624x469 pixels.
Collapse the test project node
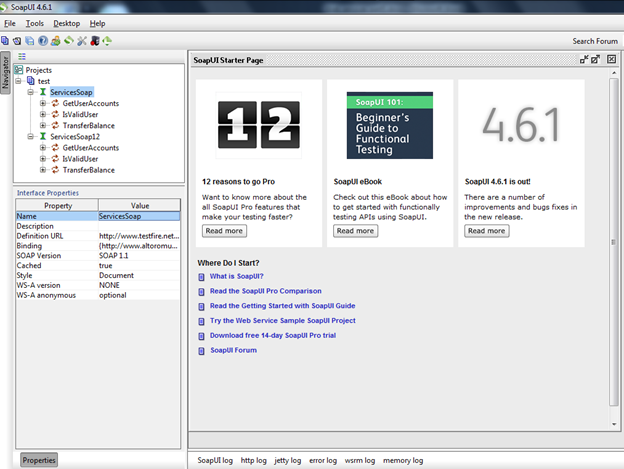[x=20, y=81]
